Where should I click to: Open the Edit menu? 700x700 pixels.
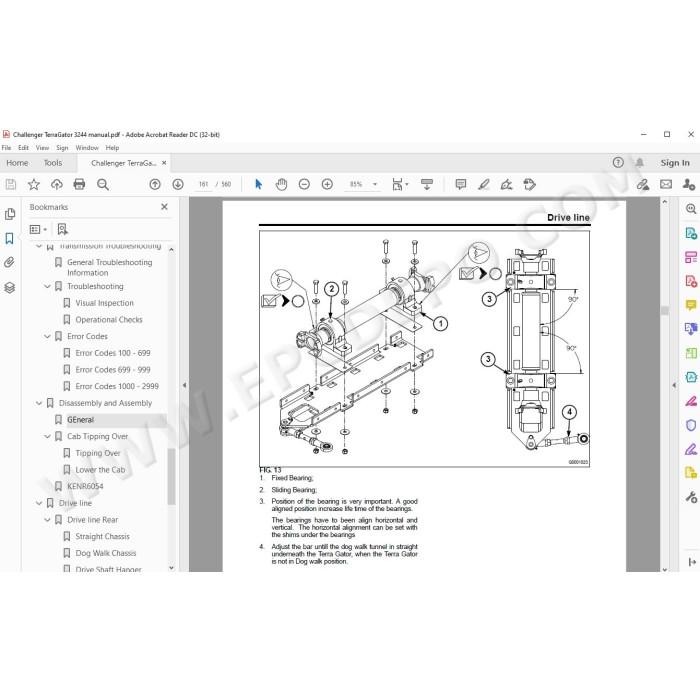tap(23, 148)
